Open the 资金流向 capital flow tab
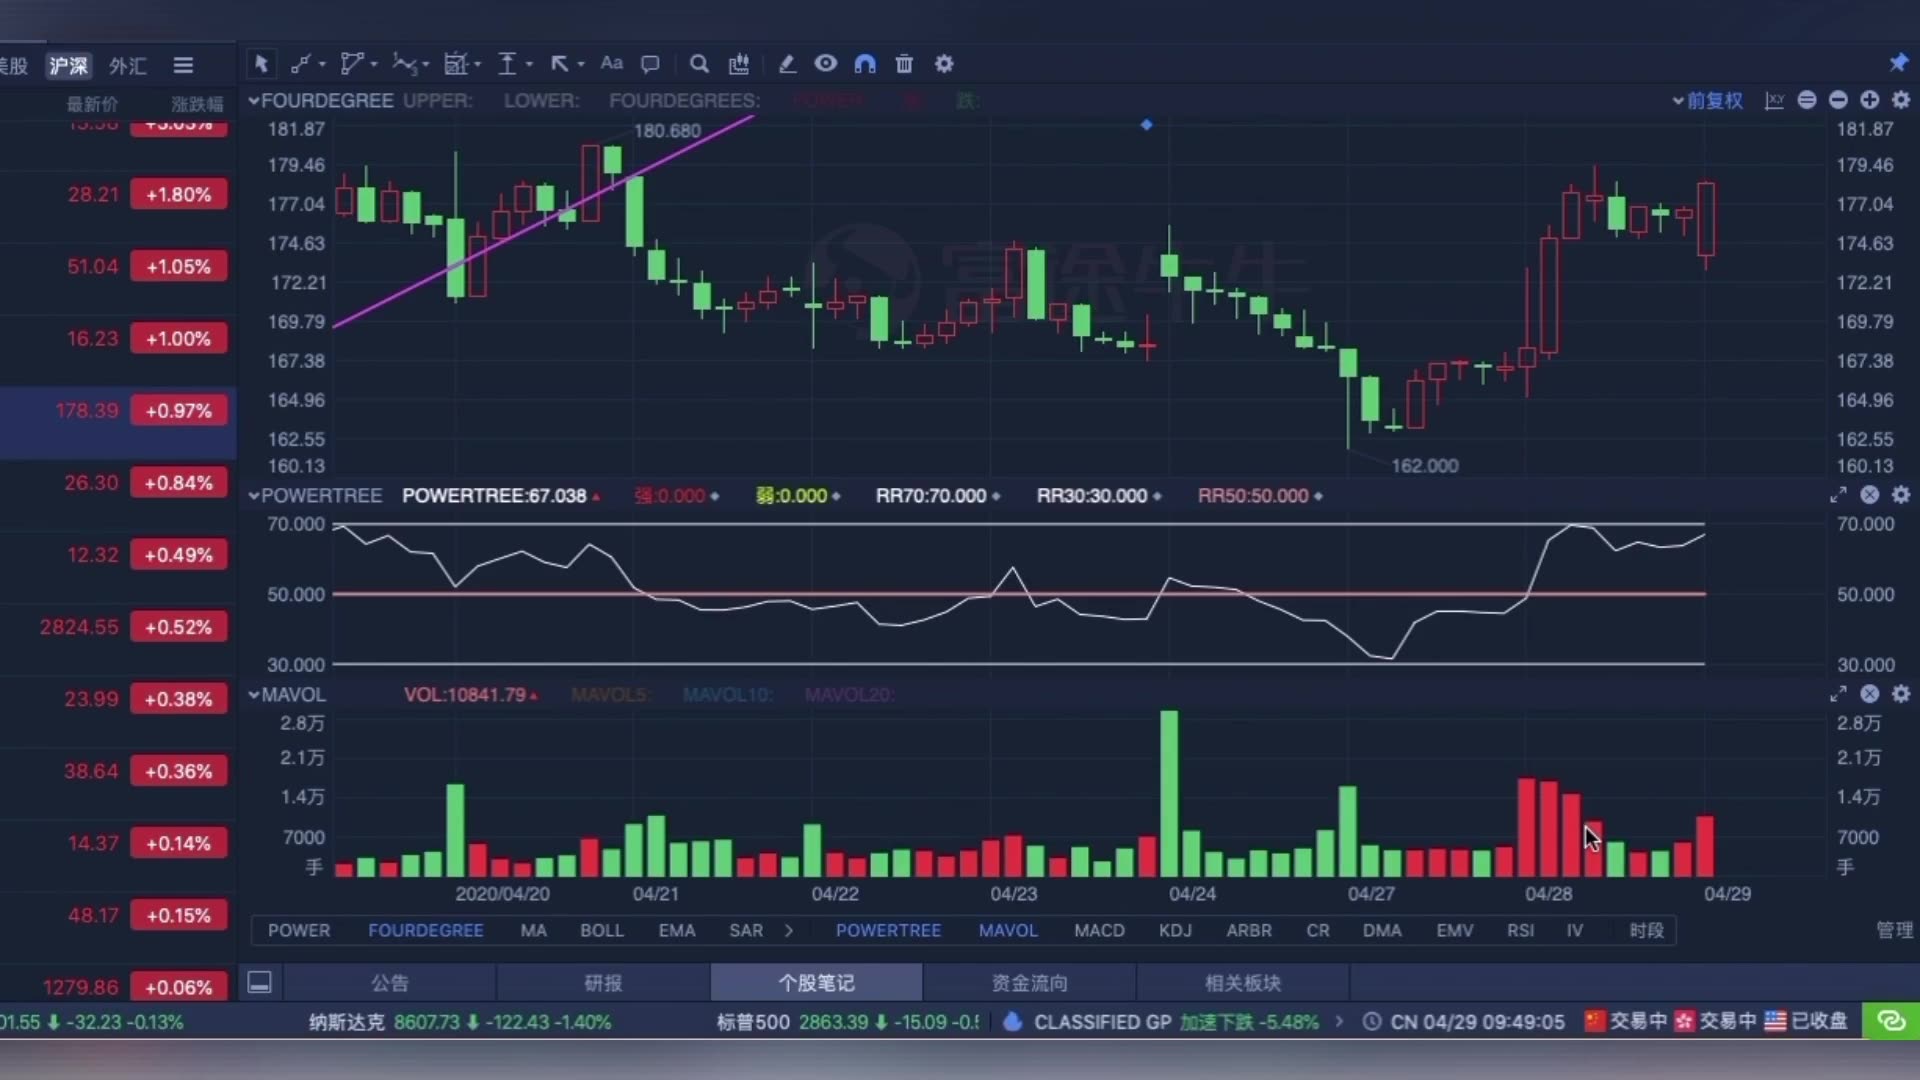 pos(1029,983)
